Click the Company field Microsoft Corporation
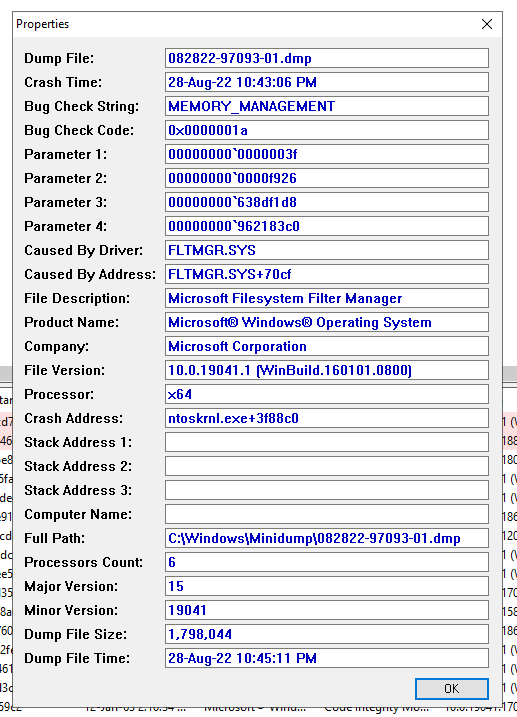517x717 pixels. (327, 346)
